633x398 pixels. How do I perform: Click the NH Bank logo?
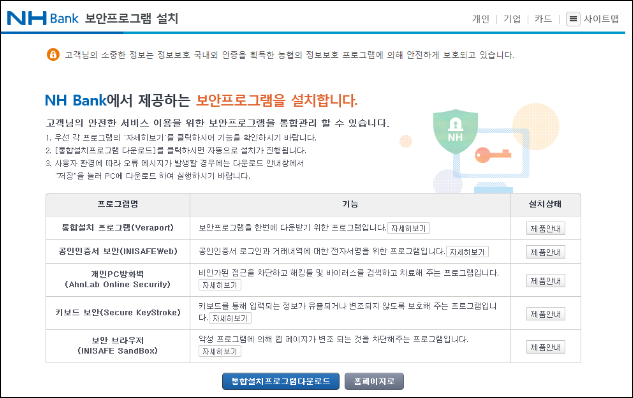[43, 18]
